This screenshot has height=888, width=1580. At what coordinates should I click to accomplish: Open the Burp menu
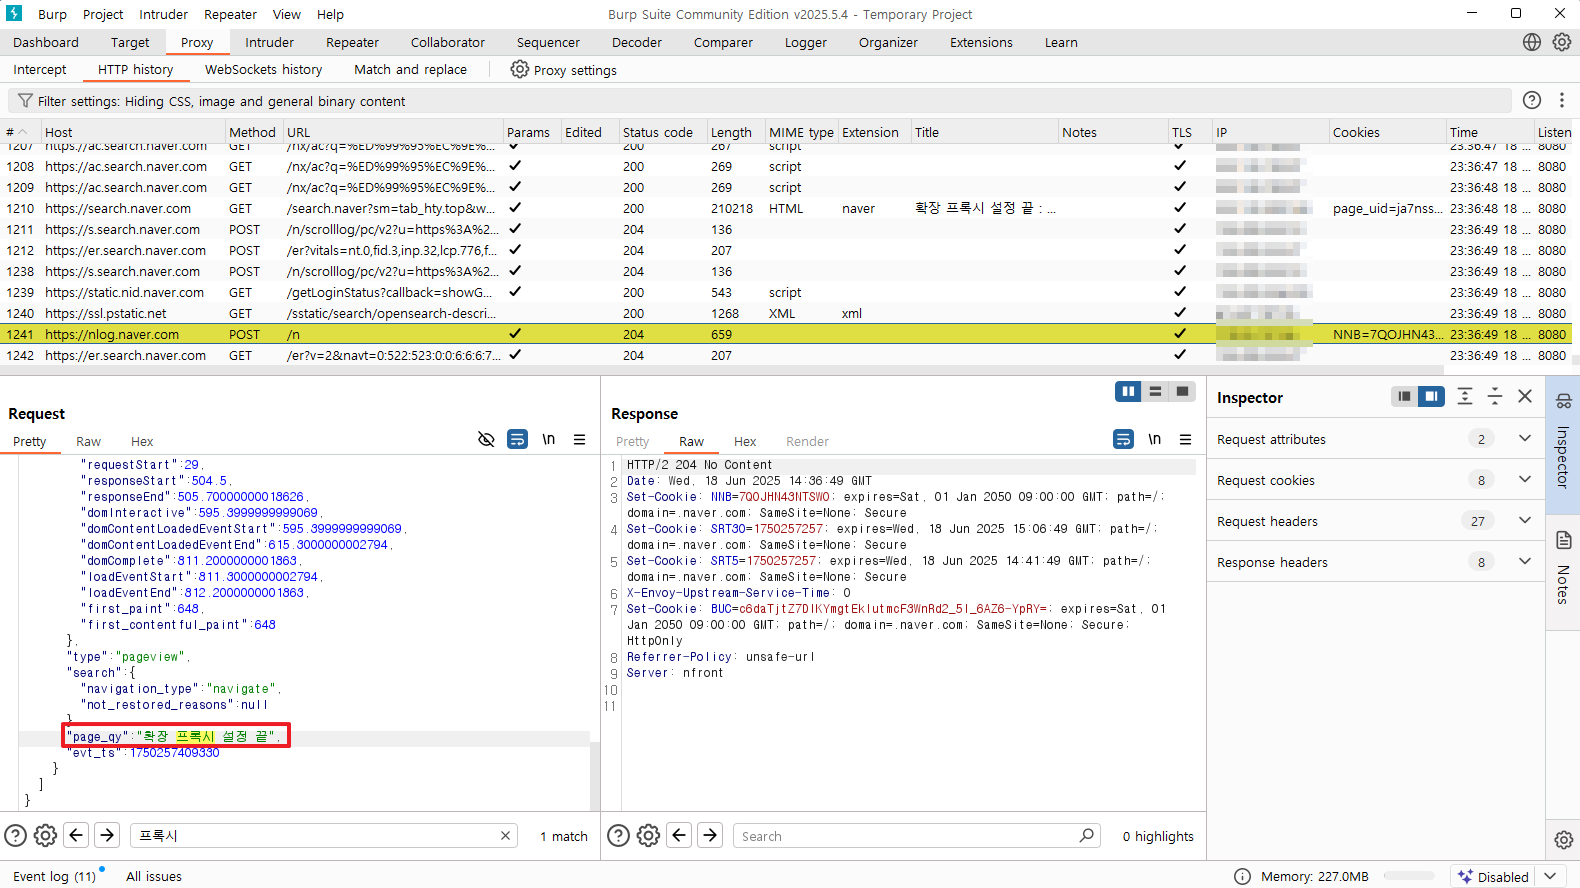click(52, 14)
